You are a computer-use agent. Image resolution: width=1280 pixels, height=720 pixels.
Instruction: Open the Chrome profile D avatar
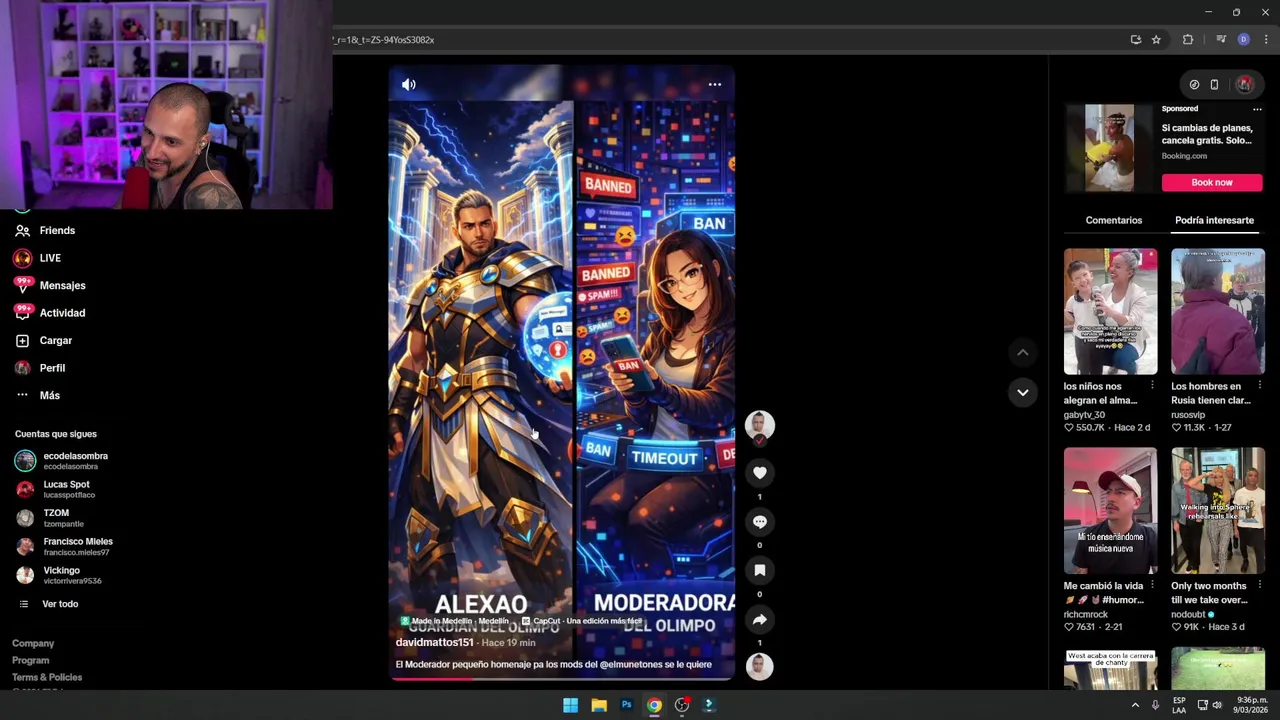1243,40
